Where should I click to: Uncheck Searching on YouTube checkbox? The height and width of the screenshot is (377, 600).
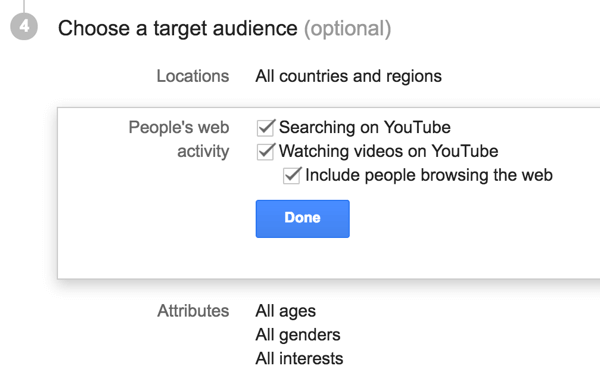click(266, 128)
